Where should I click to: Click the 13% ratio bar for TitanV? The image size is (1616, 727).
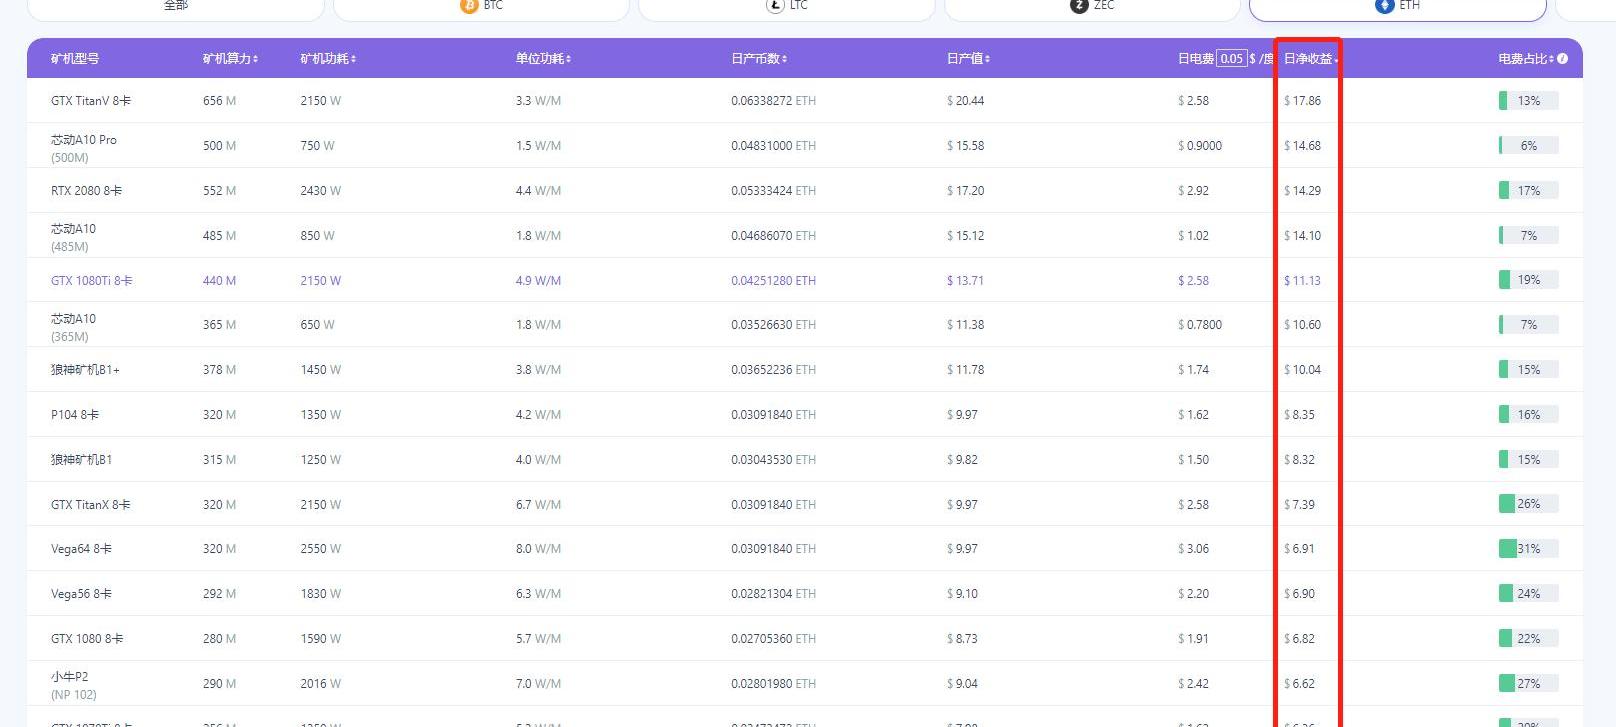tap(1528, 101)
